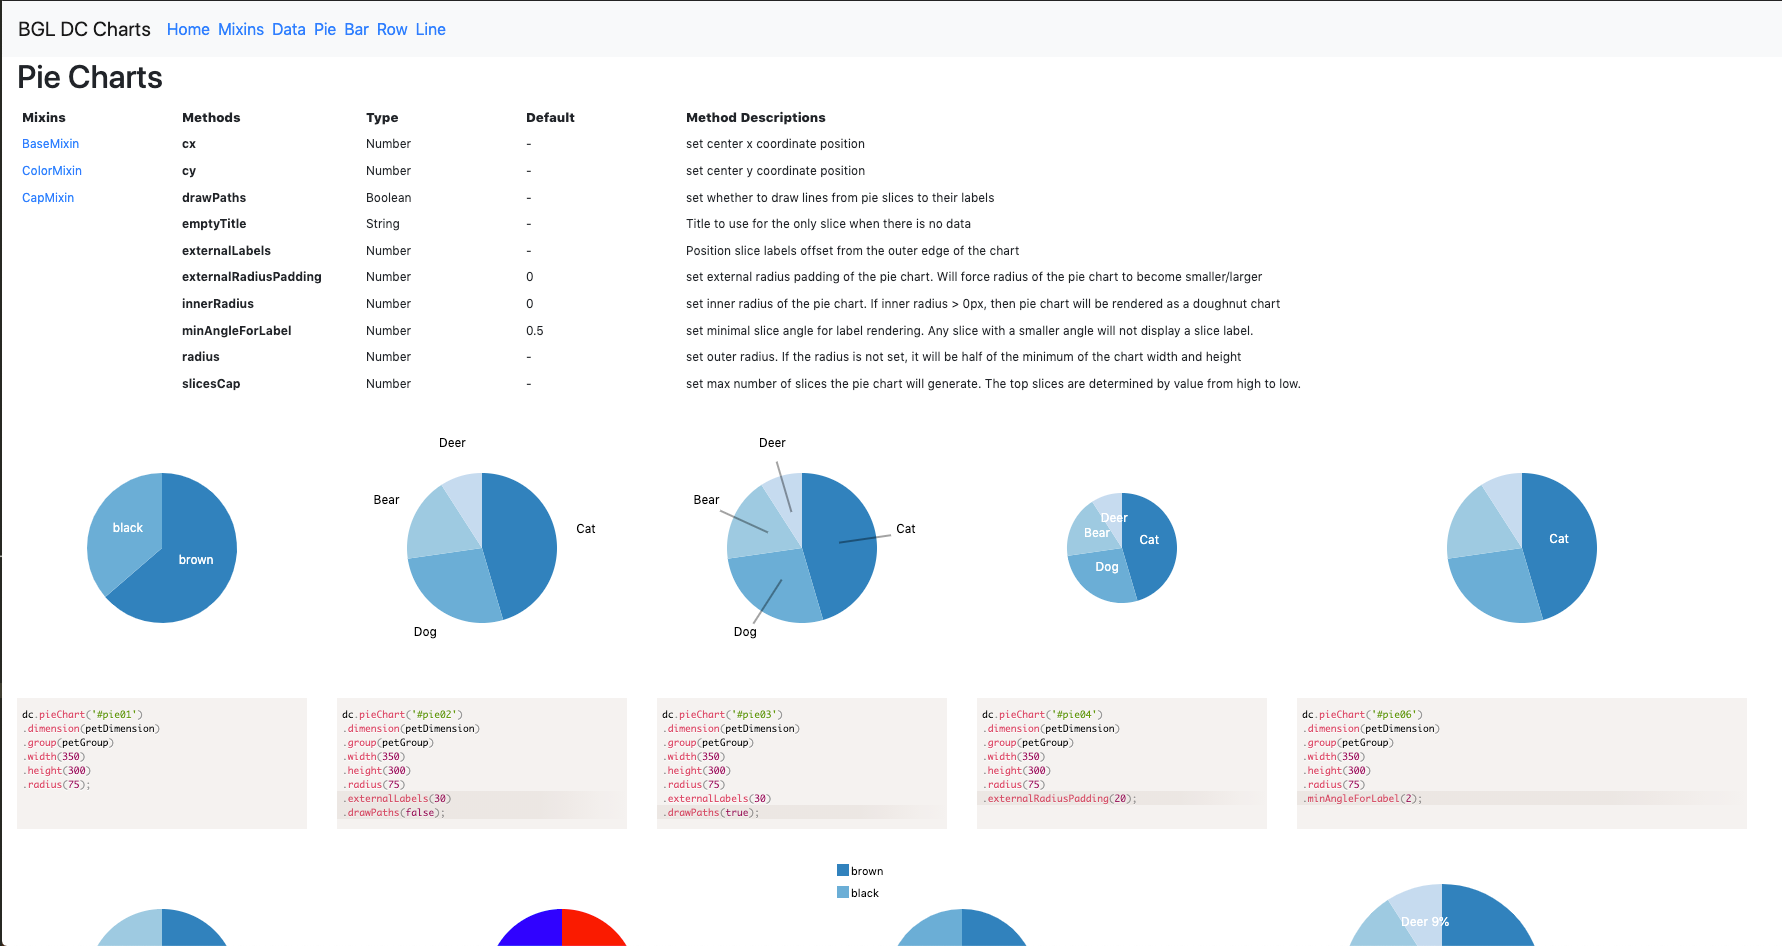Screen dimensions: 1782x946
Task: Click the minAngleForLabel method name
Action: pyautogui.click(x=237, y=331)
